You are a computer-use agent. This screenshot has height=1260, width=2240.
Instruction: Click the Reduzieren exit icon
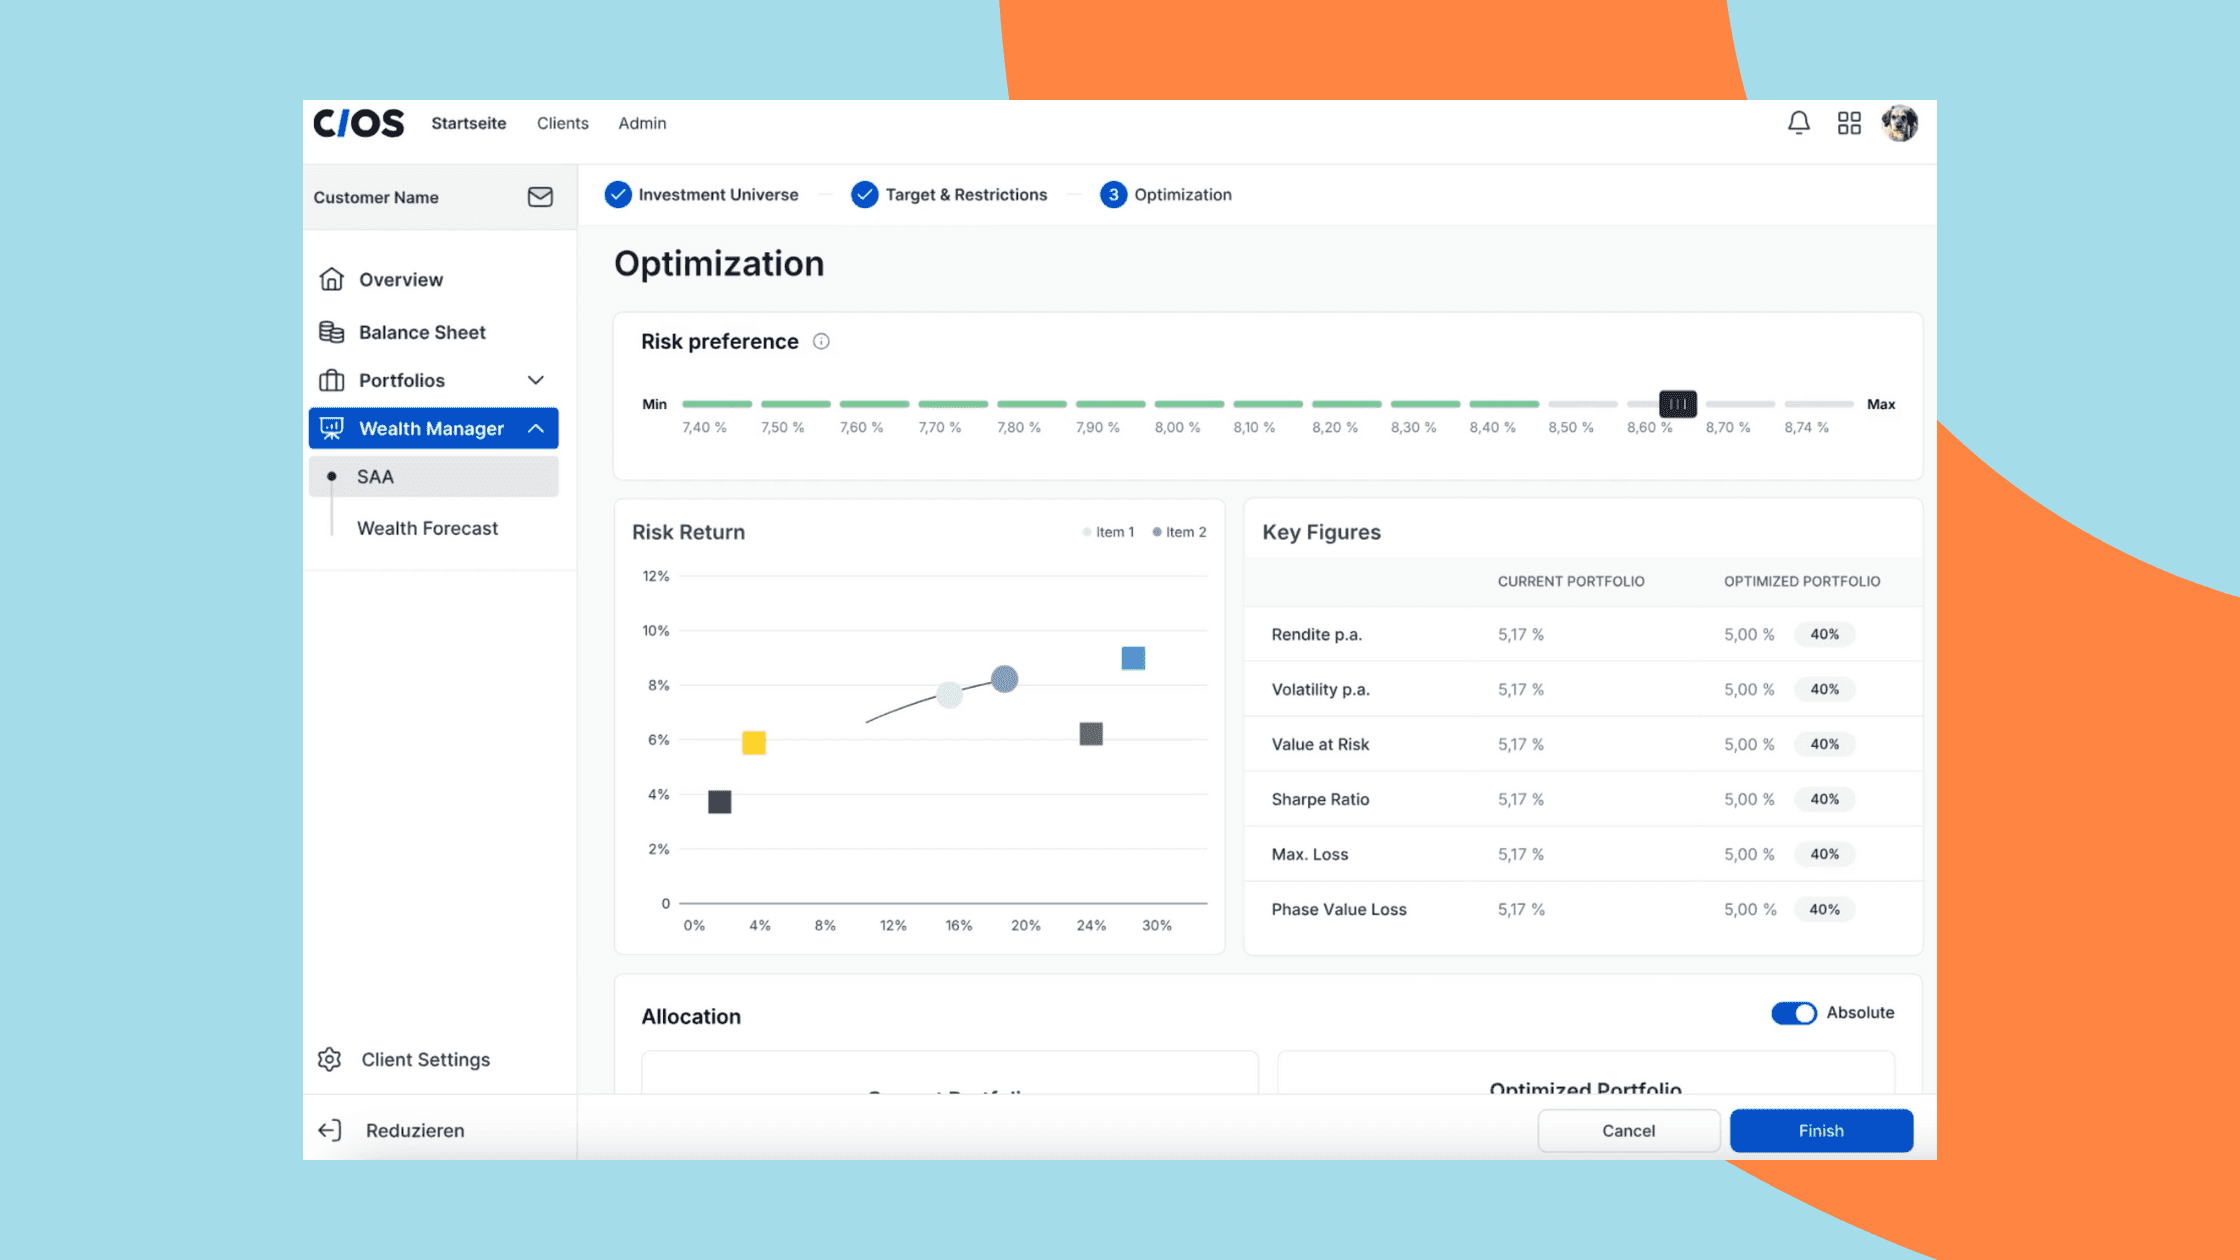coord(328,1130)
